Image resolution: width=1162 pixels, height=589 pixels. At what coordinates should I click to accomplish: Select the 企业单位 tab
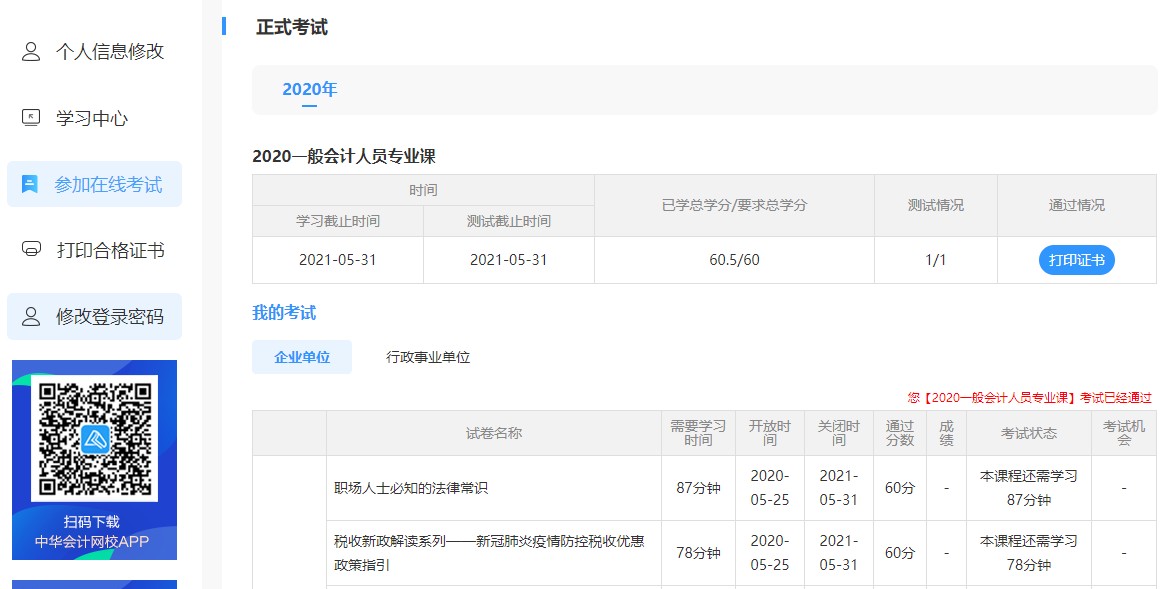[x=302, y=356]
